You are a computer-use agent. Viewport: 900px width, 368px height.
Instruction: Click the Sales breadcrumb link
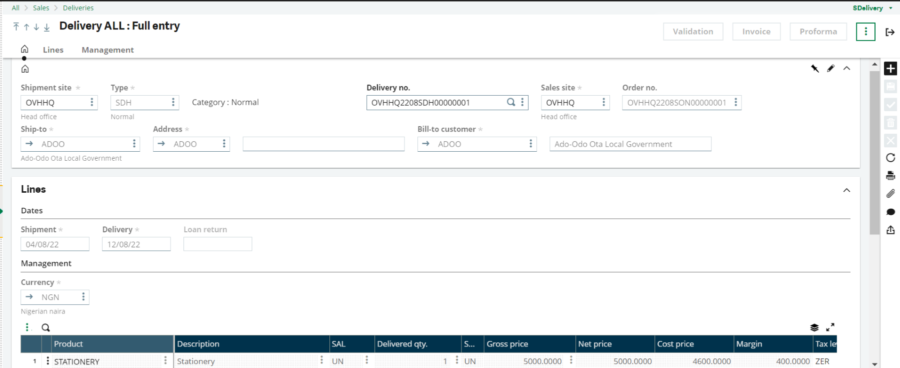pos(41,8)
